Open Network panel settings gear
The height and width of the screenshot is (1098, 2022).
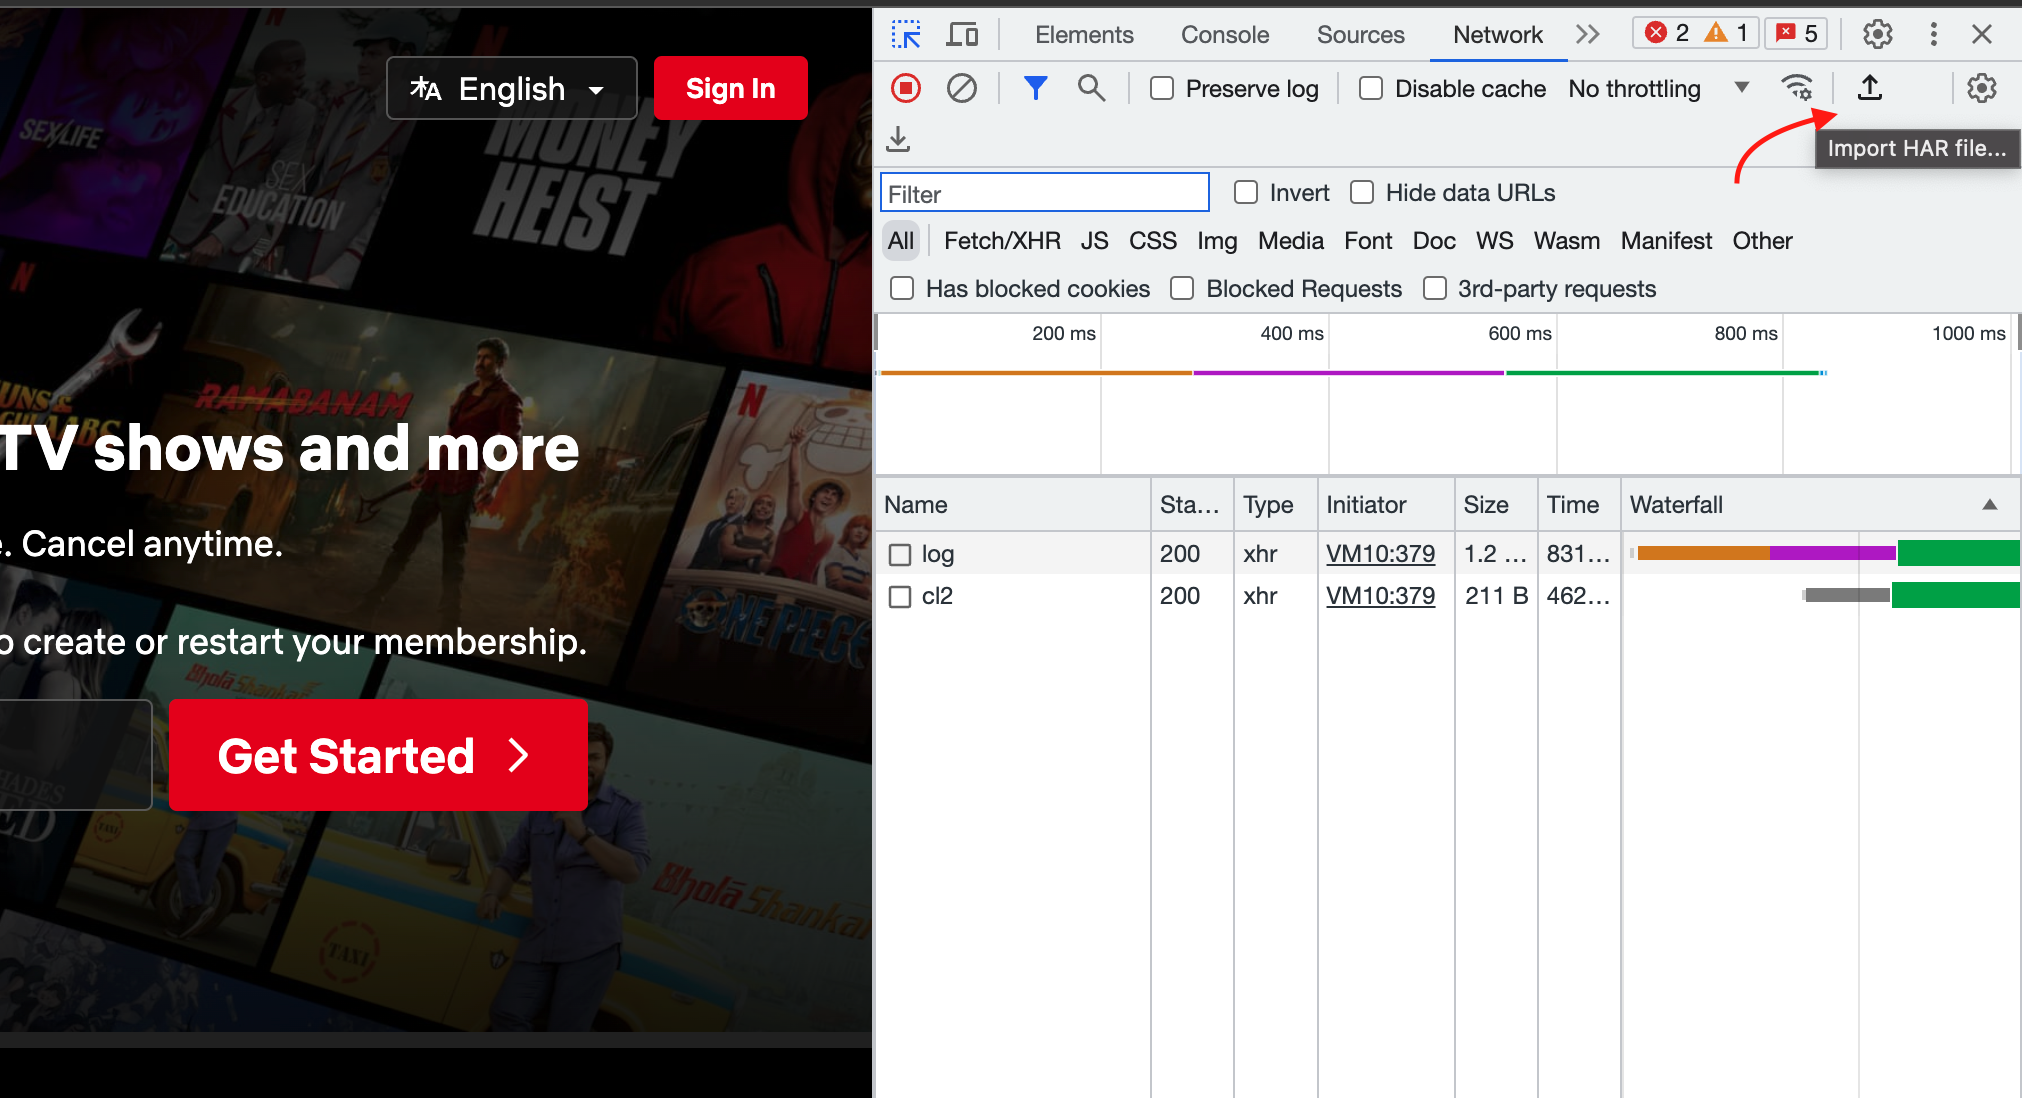tap(1982, 88)
